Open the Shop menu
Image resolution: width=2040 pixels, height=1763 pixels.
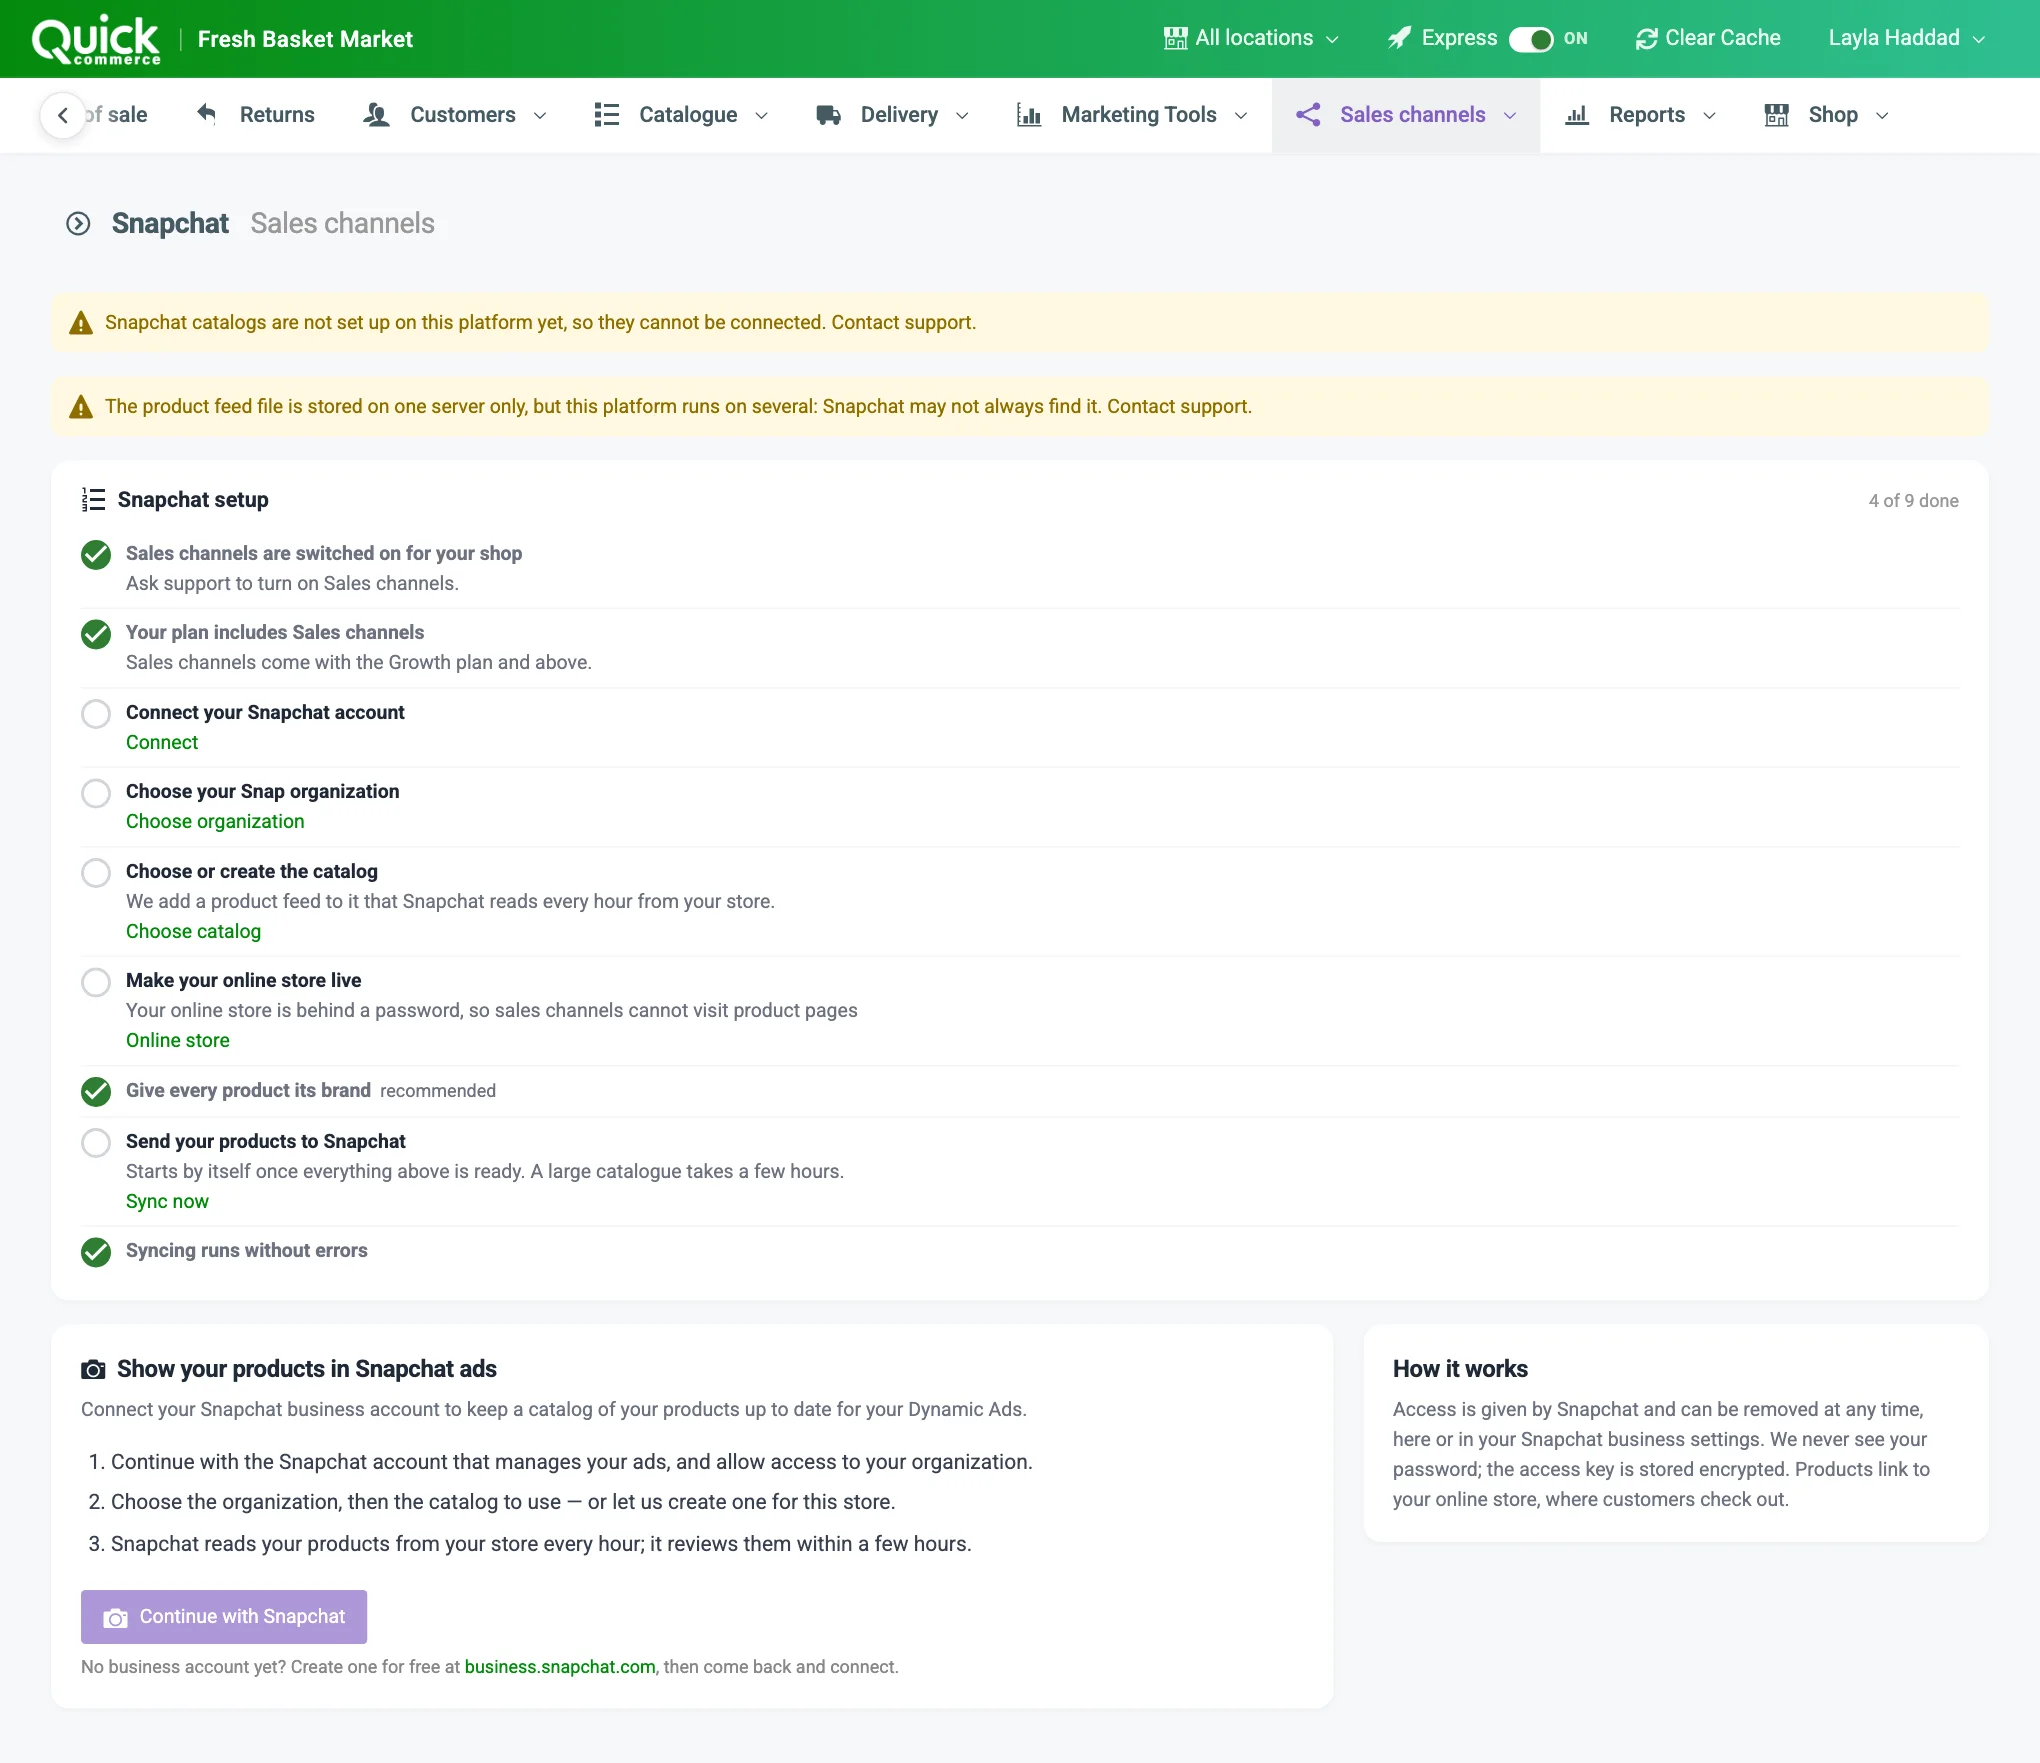1827,115
